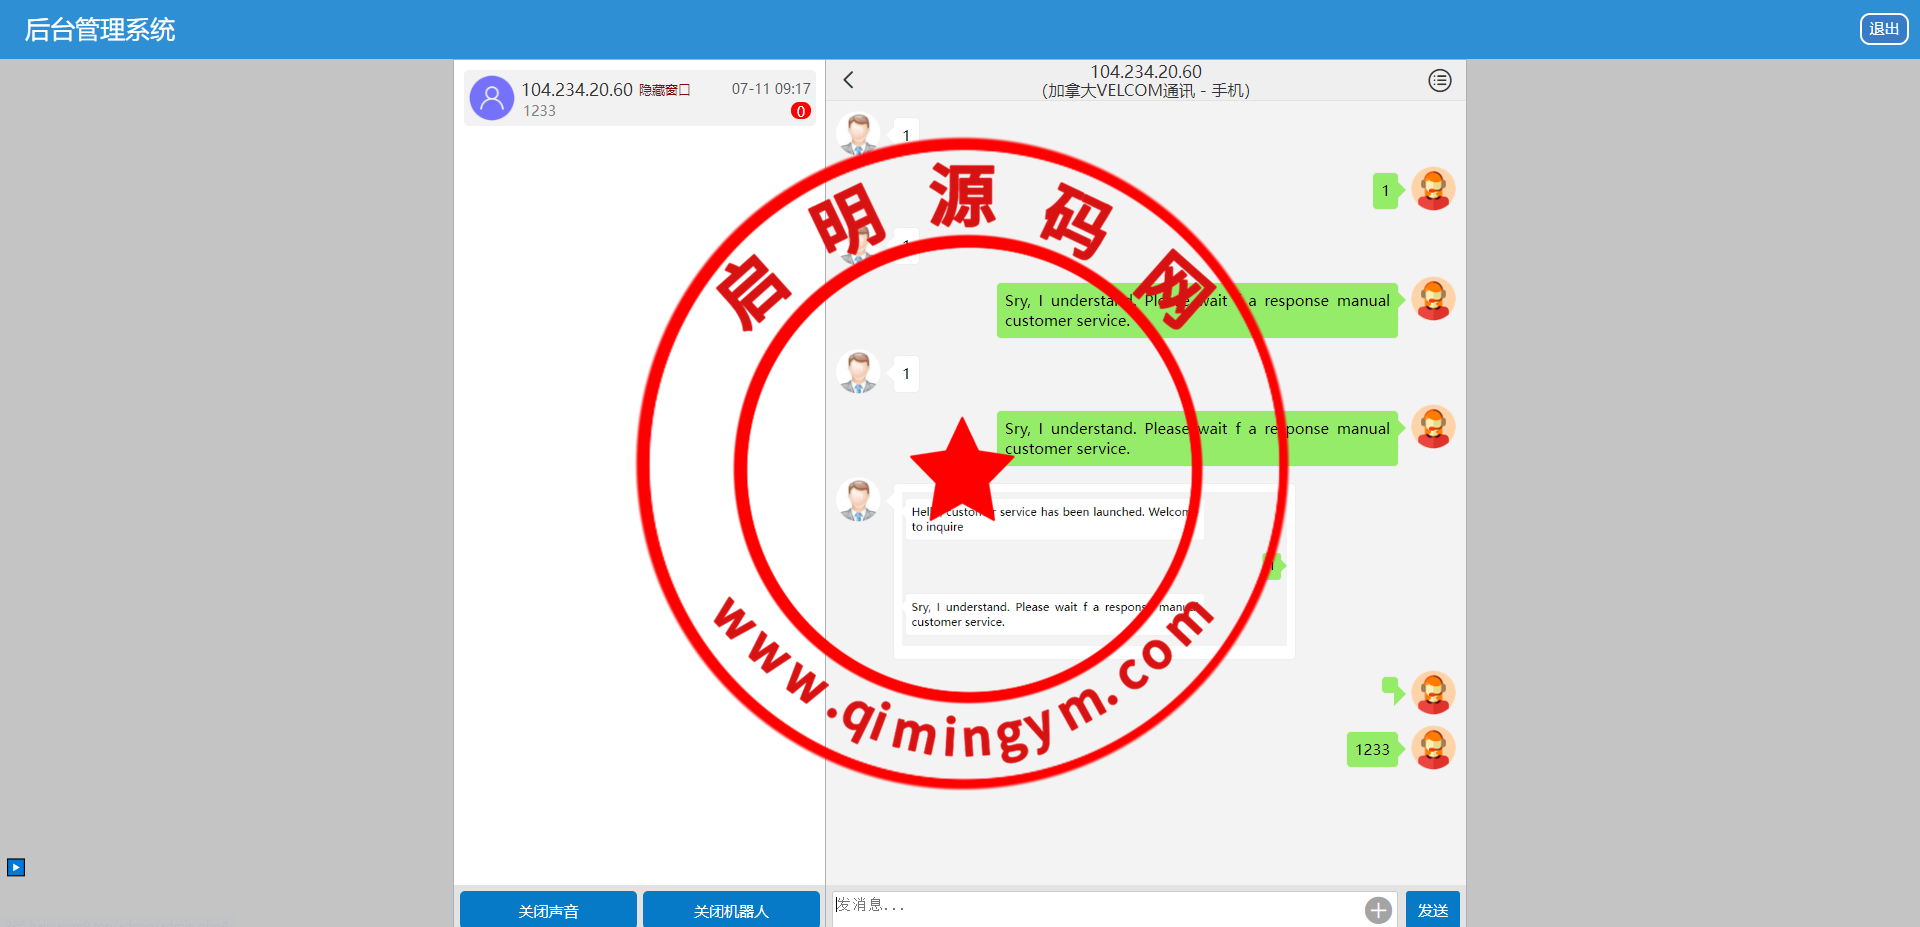1920x927 pixels.
Task: Click the 退出 logout button
Action: (1883, 29)
